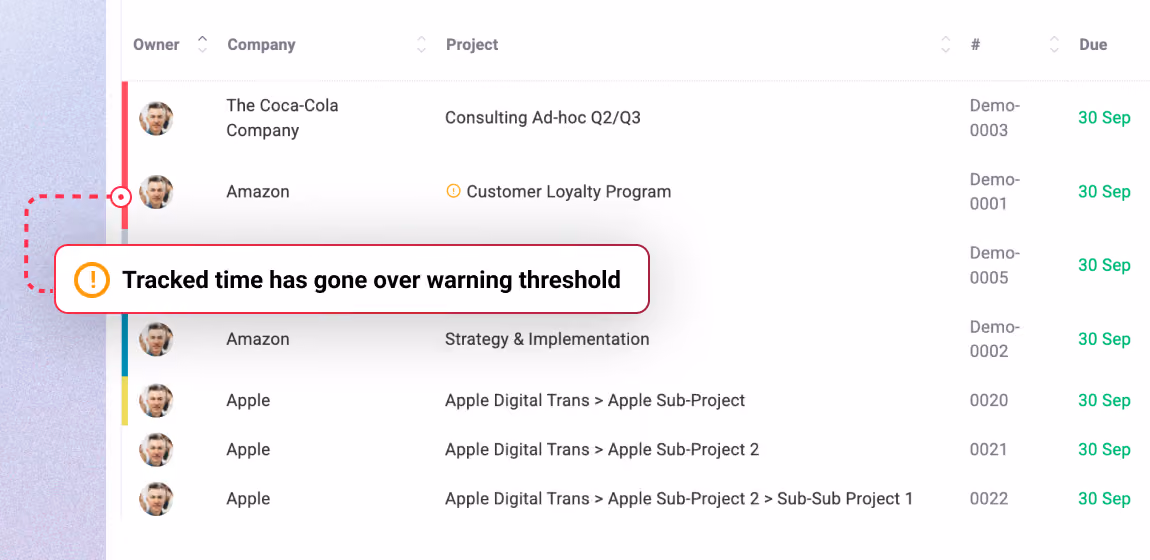Screen dimensions: 1150x560
Task: Sort by number using # column arrows
Action: (x=1054, y=44)
